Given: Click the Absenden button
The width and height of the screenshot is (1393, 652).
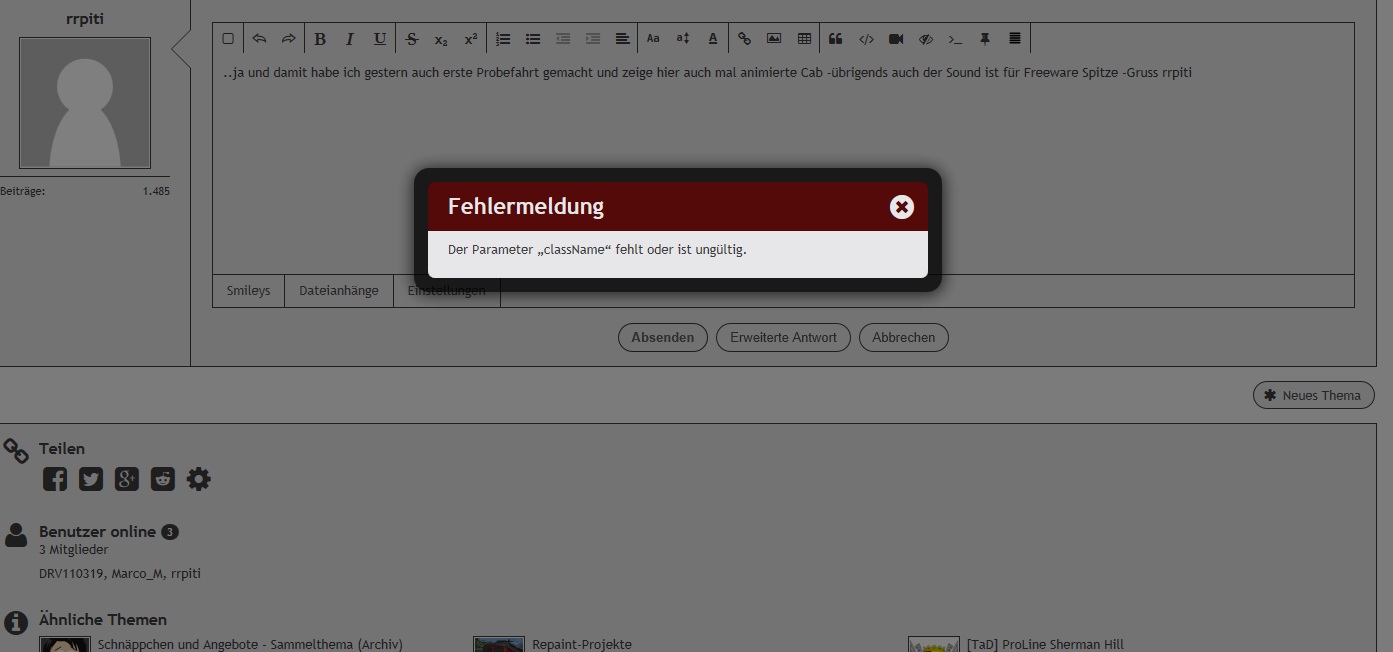Looking at the screenshot, I should (663, 338).
